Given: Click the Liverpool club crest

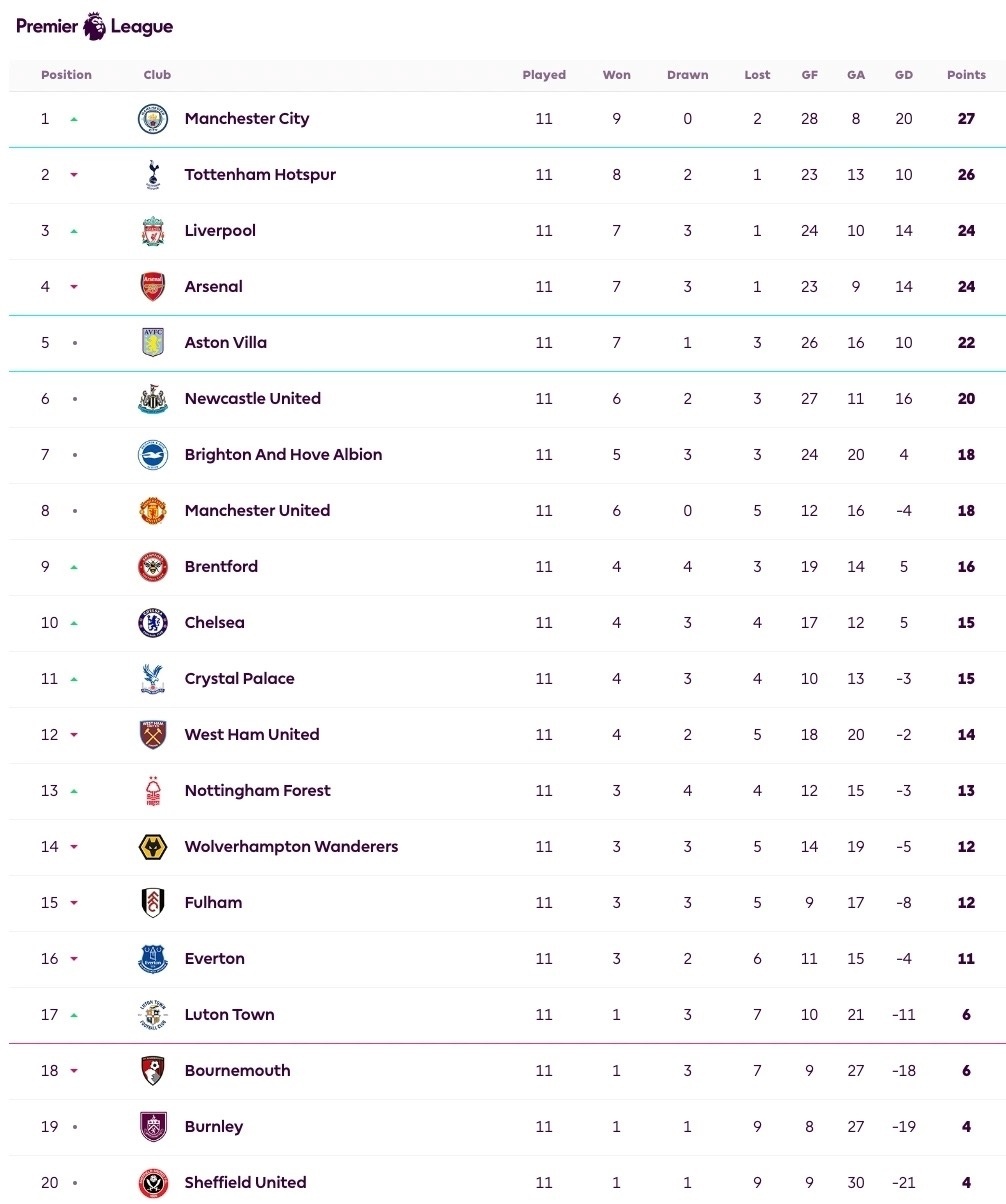Looking at the screenshot, I should click(x=153, y=231).
